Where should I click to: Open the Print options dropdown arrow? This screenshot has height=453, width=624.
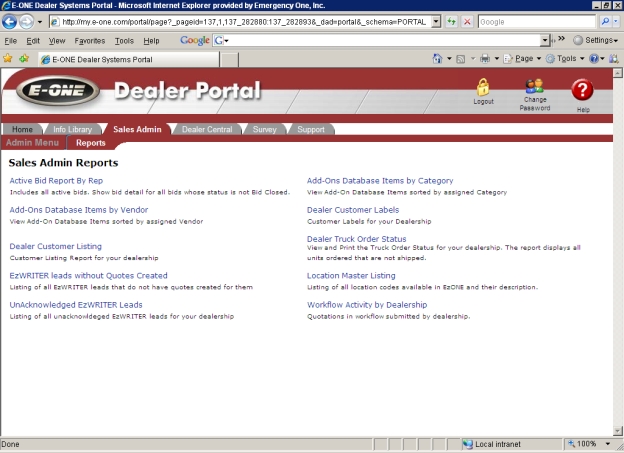(497, 59)
